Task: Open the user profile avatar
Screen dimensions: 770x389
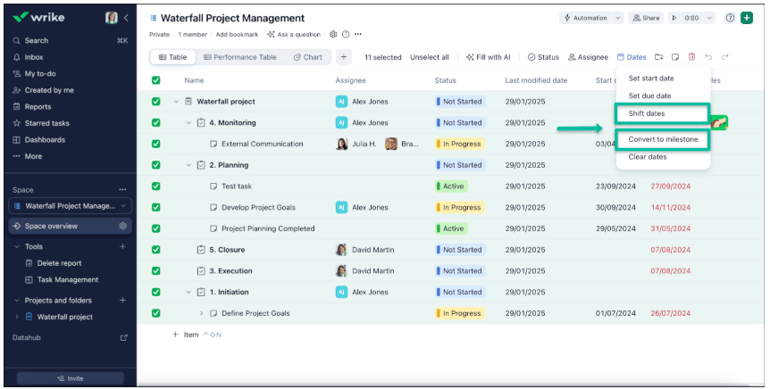Action: coord(111,18)
